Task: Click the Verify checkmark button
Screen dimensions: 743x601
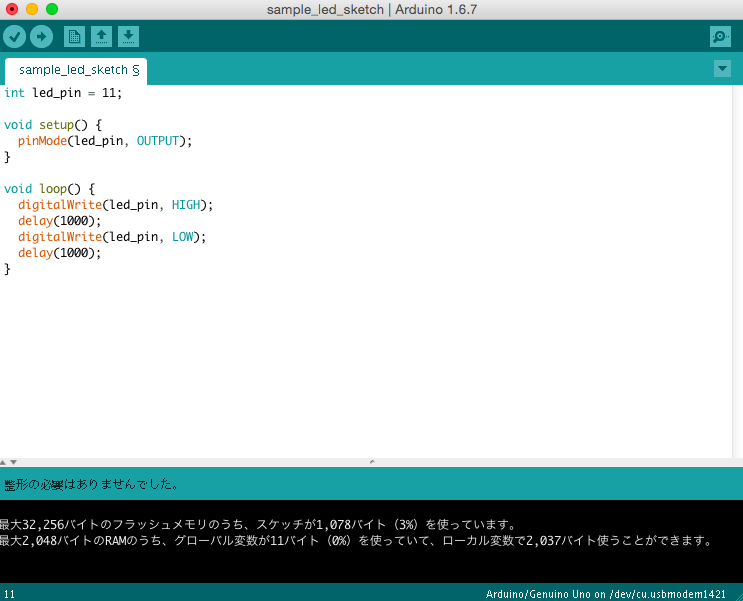Action: [15, 36]
